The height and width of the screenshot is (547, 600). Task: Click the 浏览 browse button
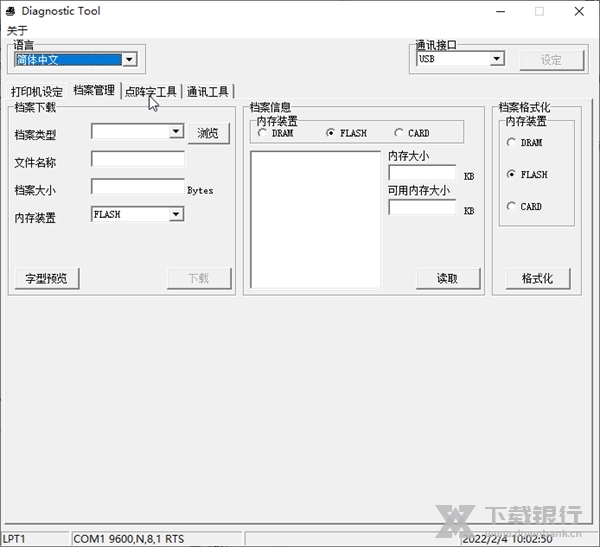(x=209, y=133)
